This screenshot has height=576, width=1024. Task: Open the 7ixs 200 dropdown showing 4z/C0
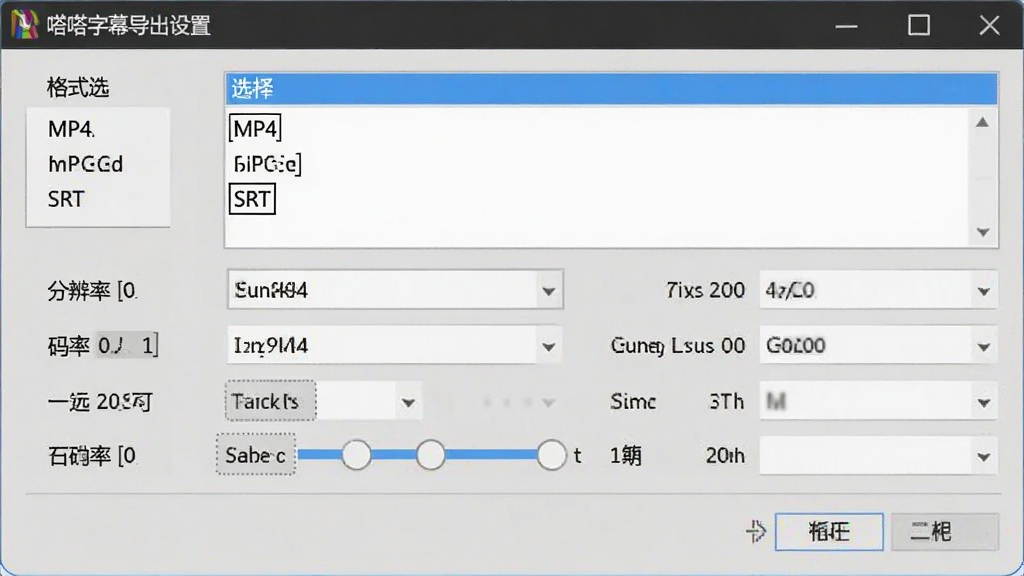pos(878,290)
